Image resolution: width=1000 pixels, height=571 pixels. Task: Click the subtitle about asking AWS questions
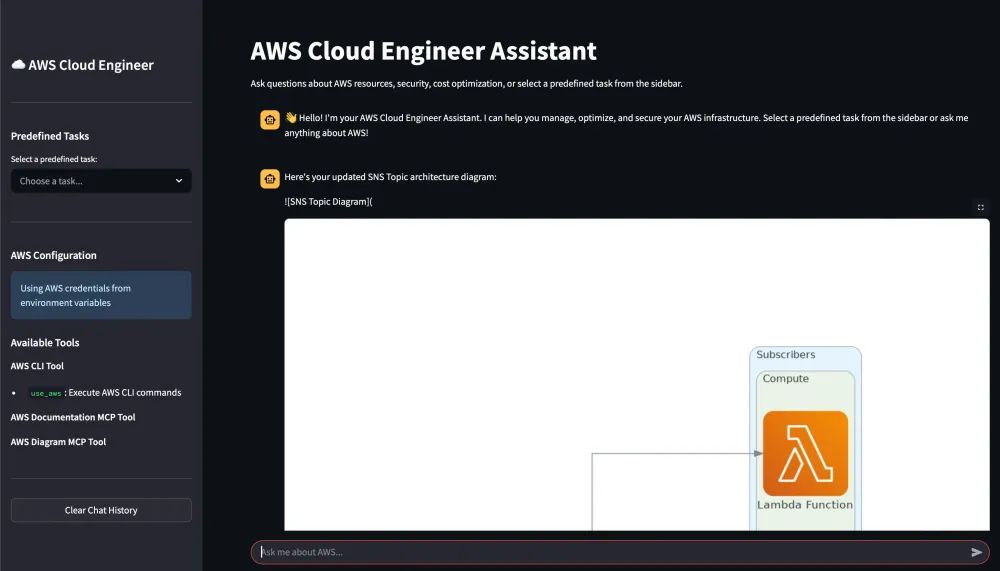tap(466, 84)
